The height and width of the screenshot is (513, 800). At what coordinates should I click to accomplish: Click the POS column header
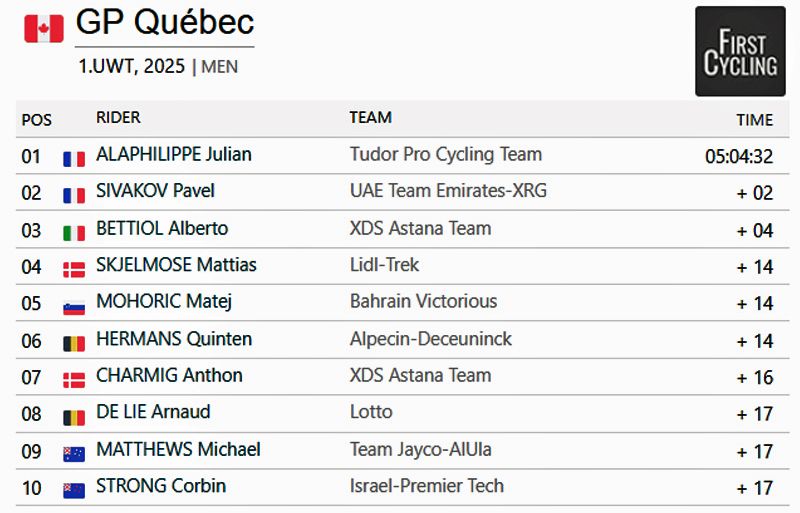[x=37, y=120]
